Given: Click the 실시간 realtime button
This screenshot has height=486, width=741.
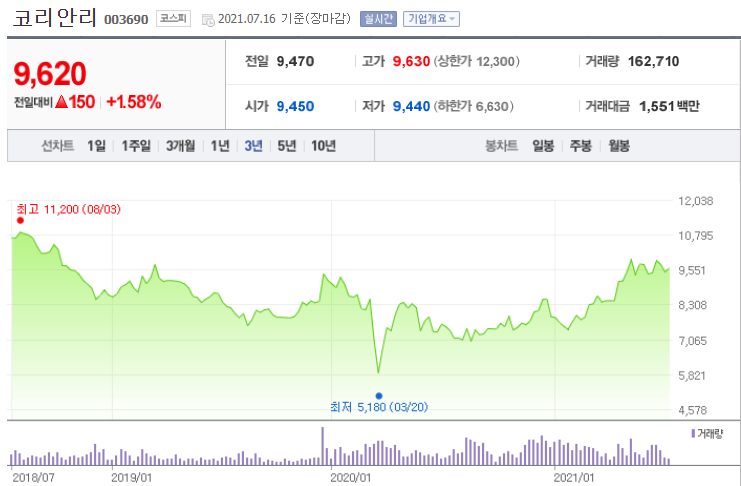Looking at the screenshot, I should [x=378, y=19].
